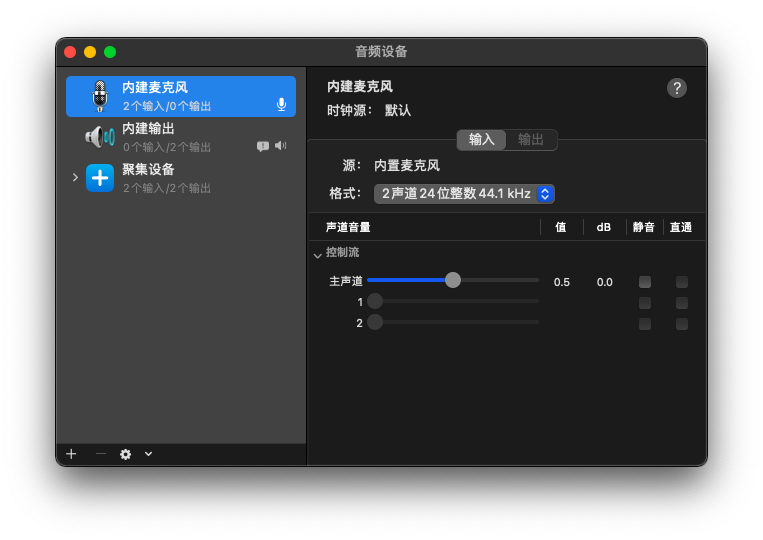The width and height of the screenshot is (763, 540).
Task: Click the small microphone input indicator icon
Action: 281,104
